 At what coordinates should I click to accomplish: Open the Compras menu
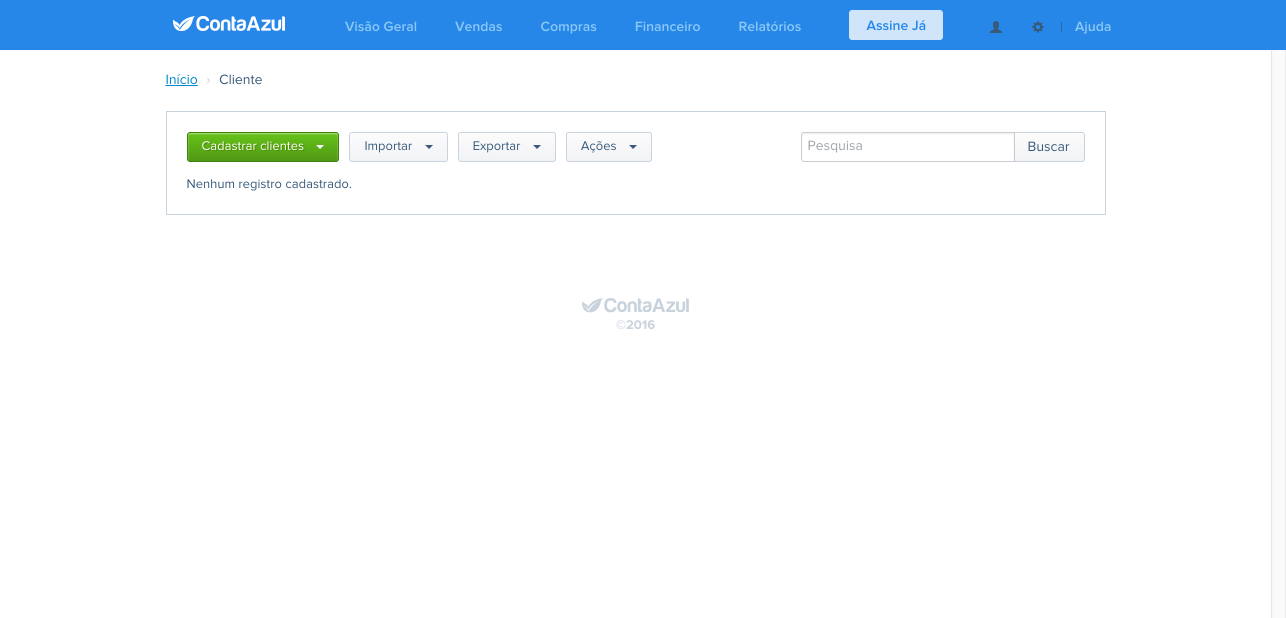569,27
